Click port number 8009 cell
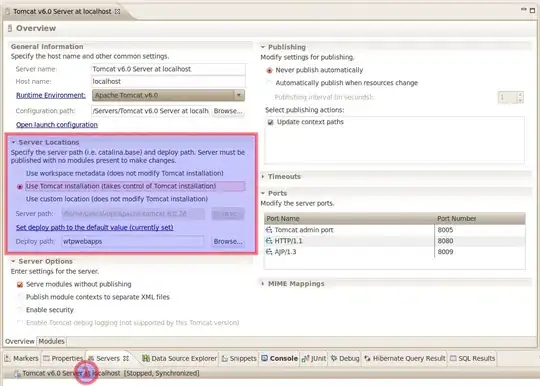Viewport: 540px width, 386px height. pos(445,252)
